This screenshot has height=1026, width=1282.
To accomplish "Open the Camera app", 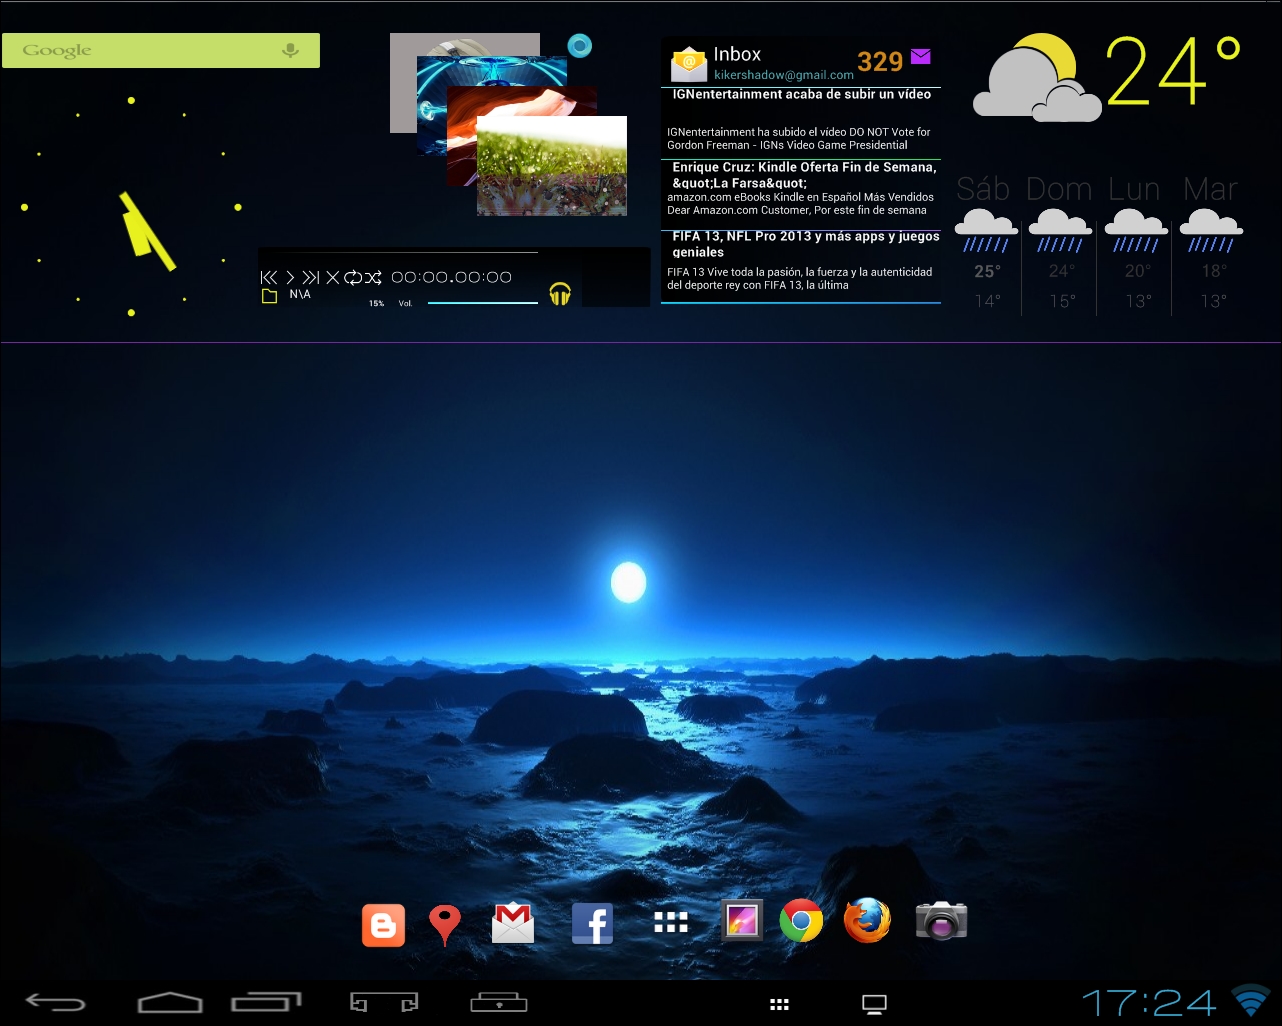I will click(940, 922).
